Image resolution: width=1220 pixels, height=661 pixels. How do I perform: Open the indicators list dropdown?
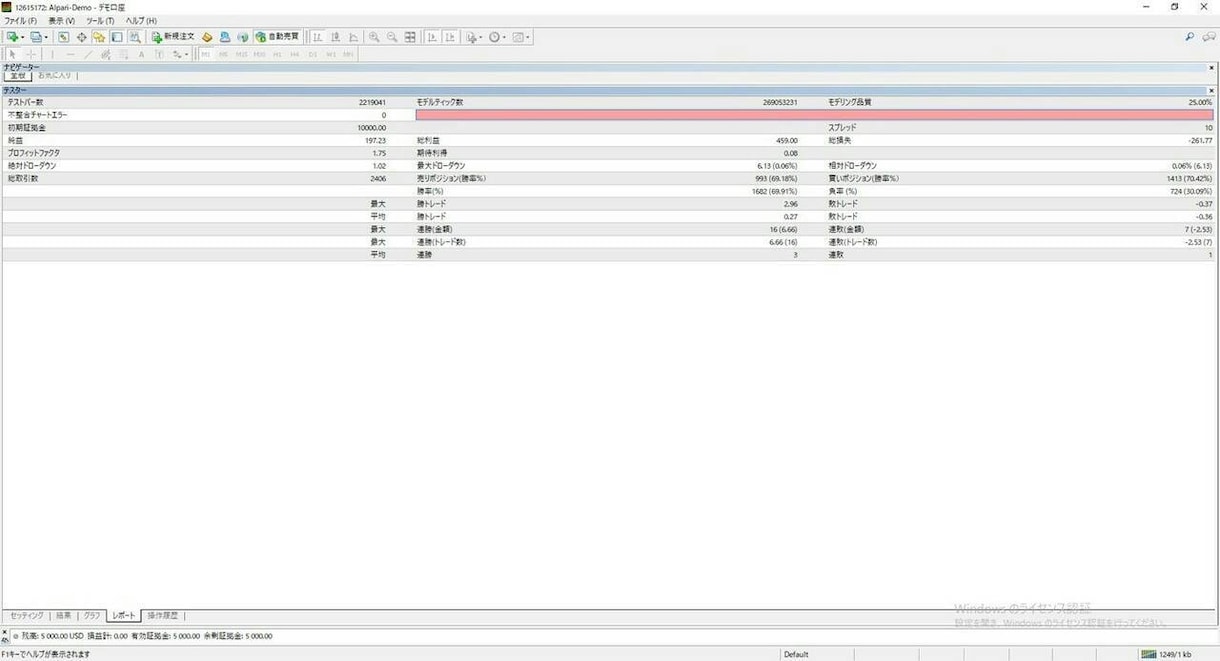pos(474,37)
